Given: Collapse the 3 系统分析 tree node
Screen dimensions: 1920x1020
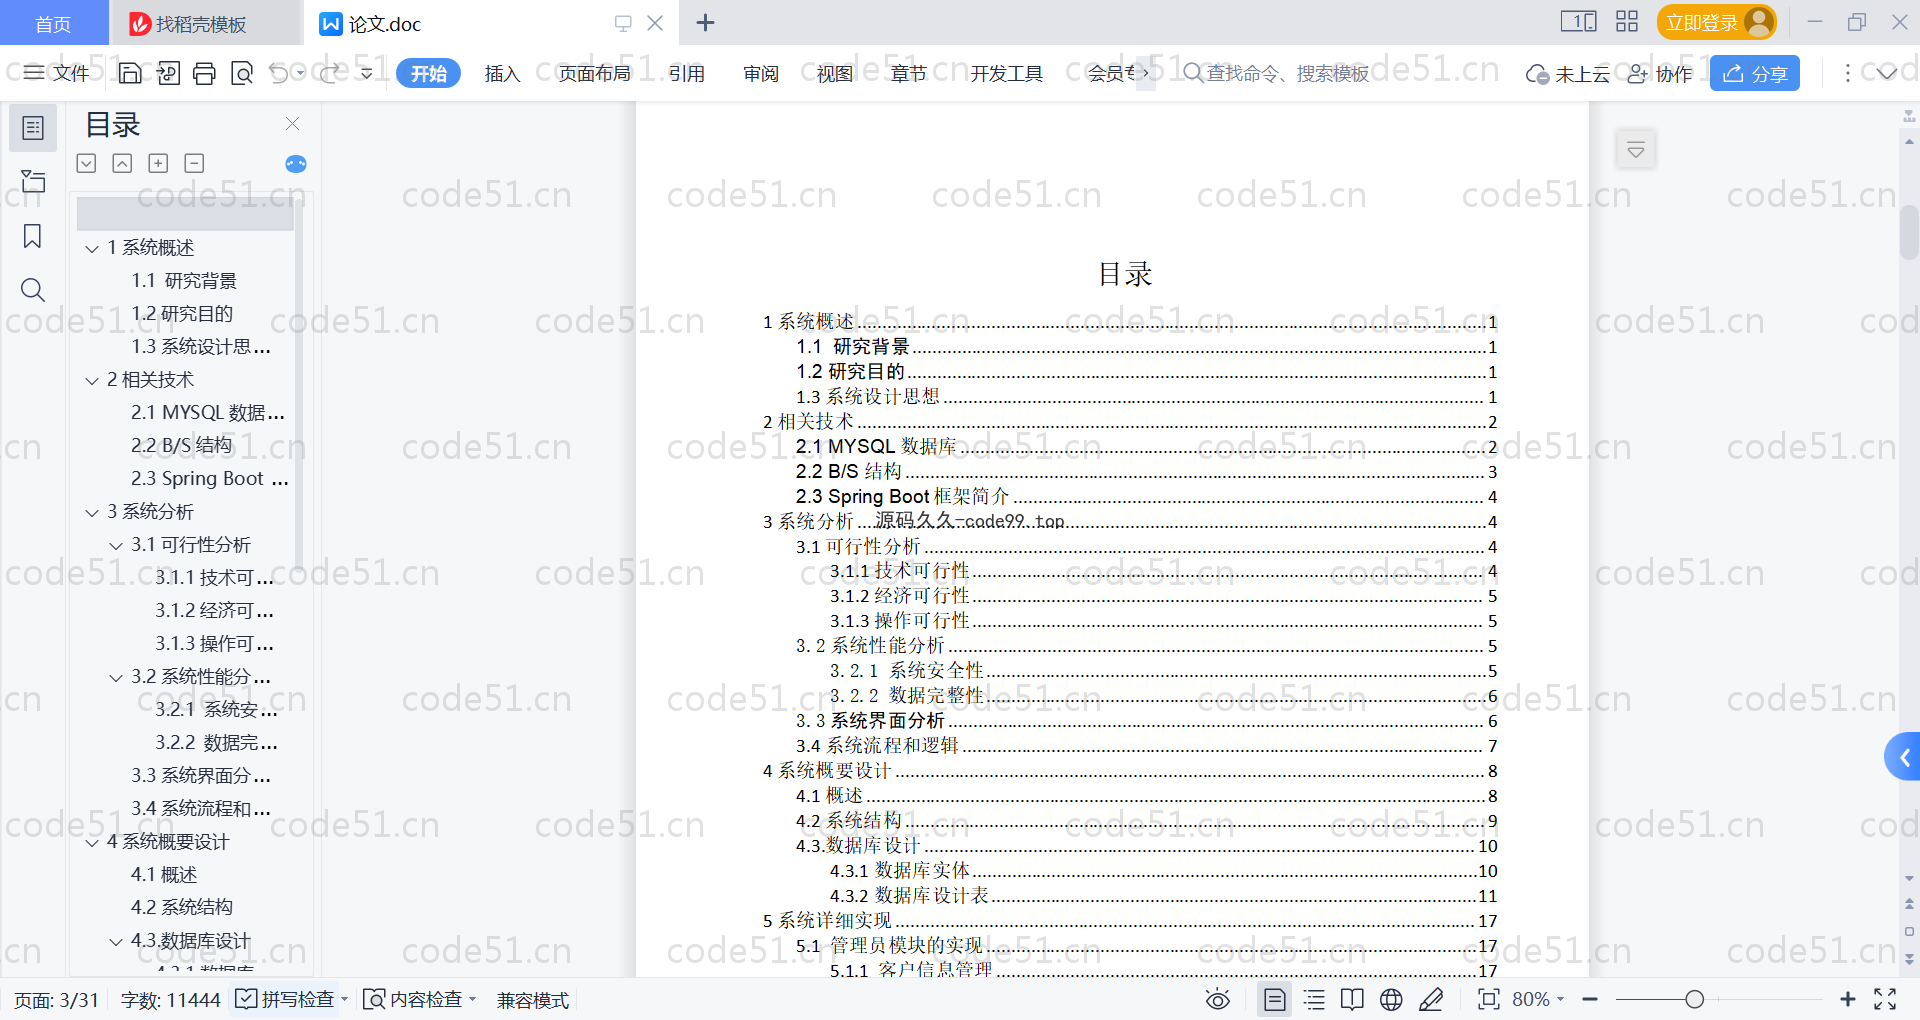Looking at the screenshot, I should point(92,512).
